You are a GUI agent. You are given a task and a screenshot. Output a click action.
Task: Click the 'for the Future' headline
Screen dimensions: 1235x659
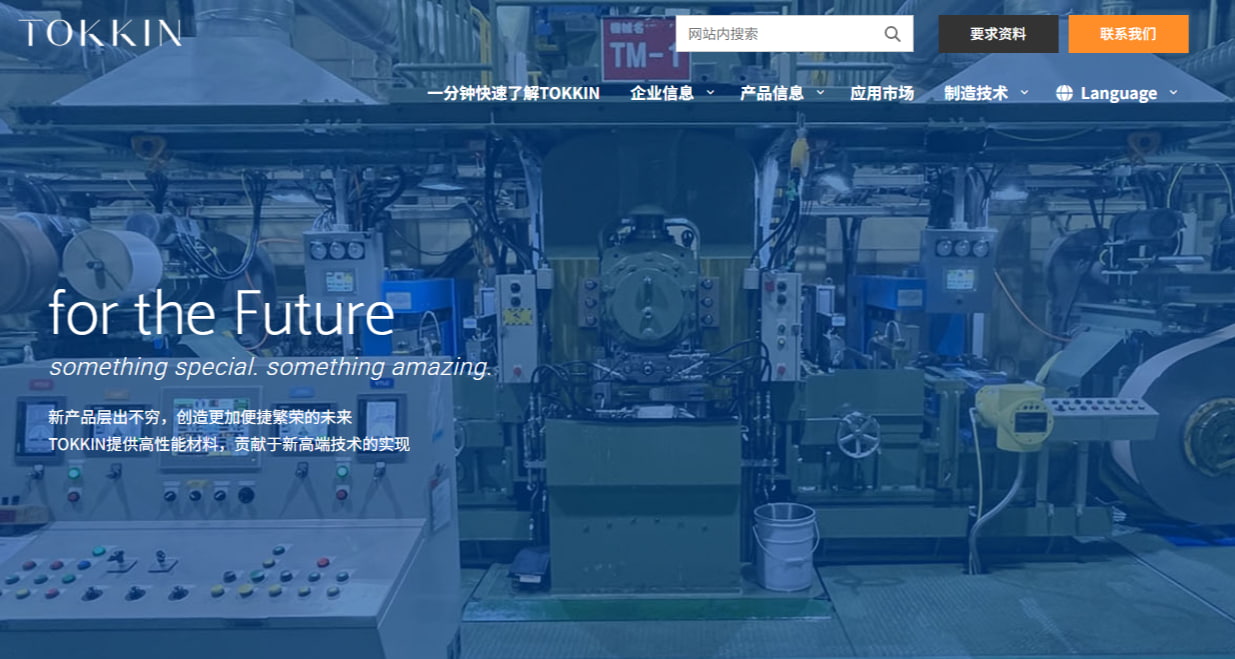[222, 313]
